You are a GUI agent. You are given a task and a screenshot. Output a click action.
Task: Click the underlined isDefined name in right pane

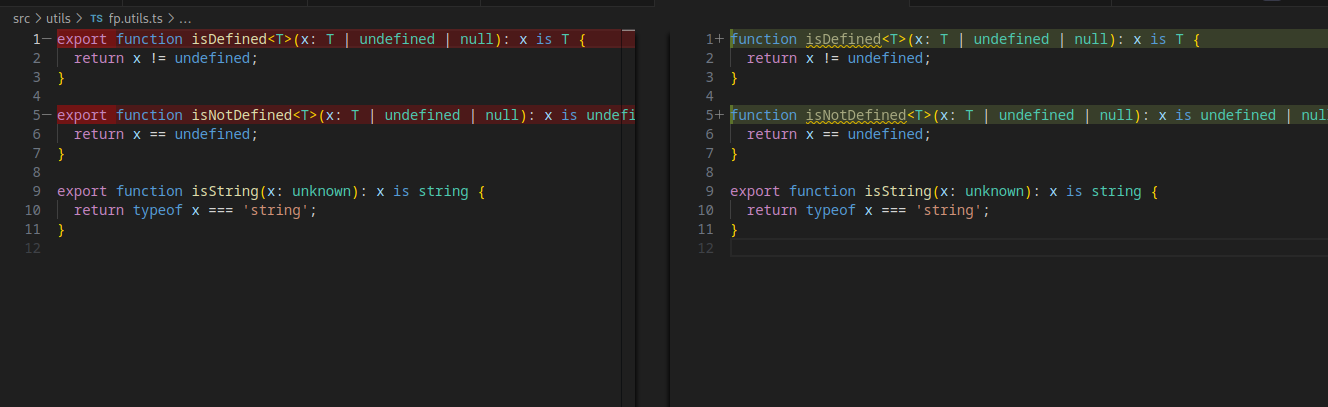point(843,39)
